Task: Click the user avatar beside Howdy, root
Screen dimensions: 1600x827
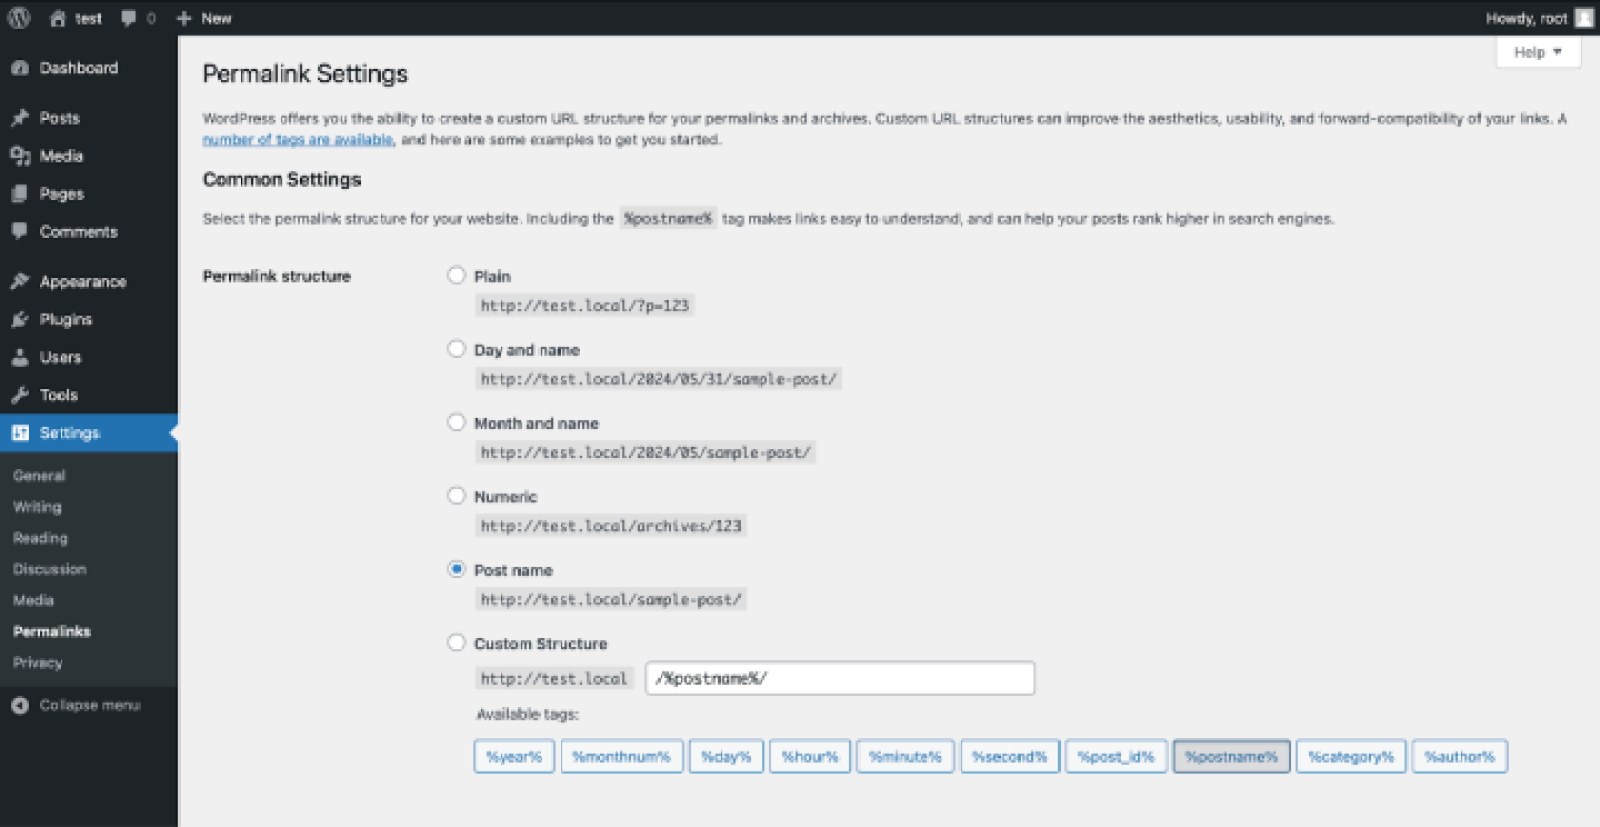Action: click(1584, 18)
